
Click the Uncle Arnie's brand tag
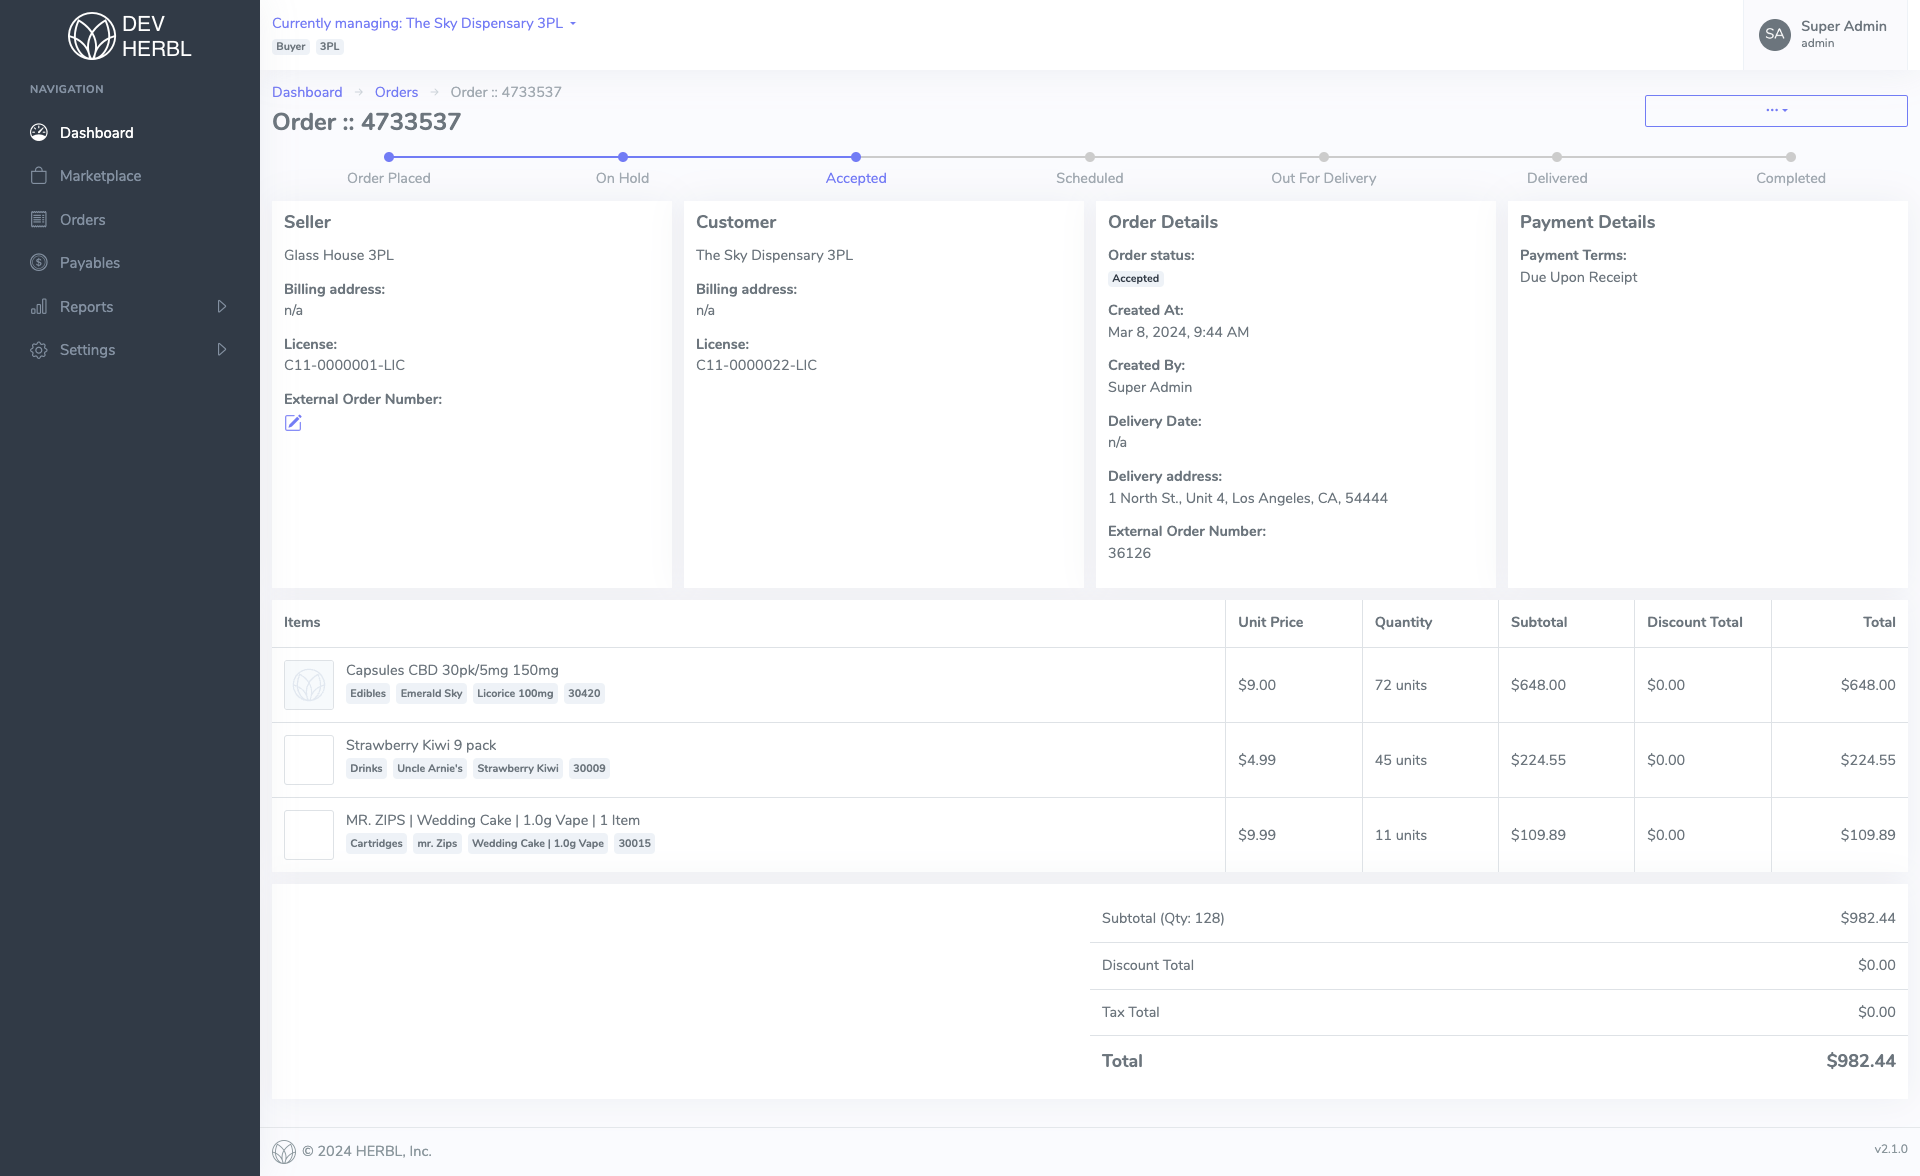coord(430,769)
